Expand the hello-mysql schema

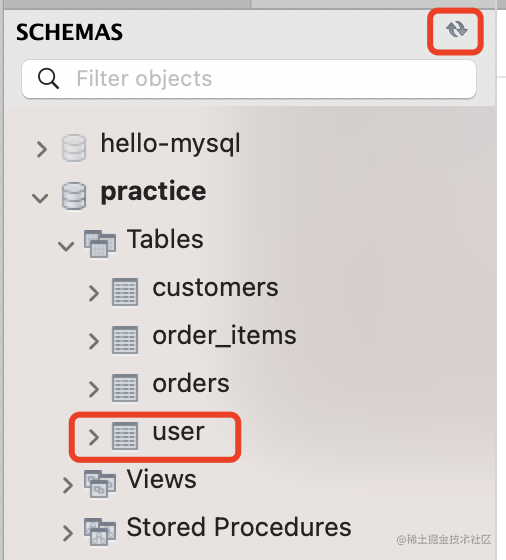pos(42,149)
